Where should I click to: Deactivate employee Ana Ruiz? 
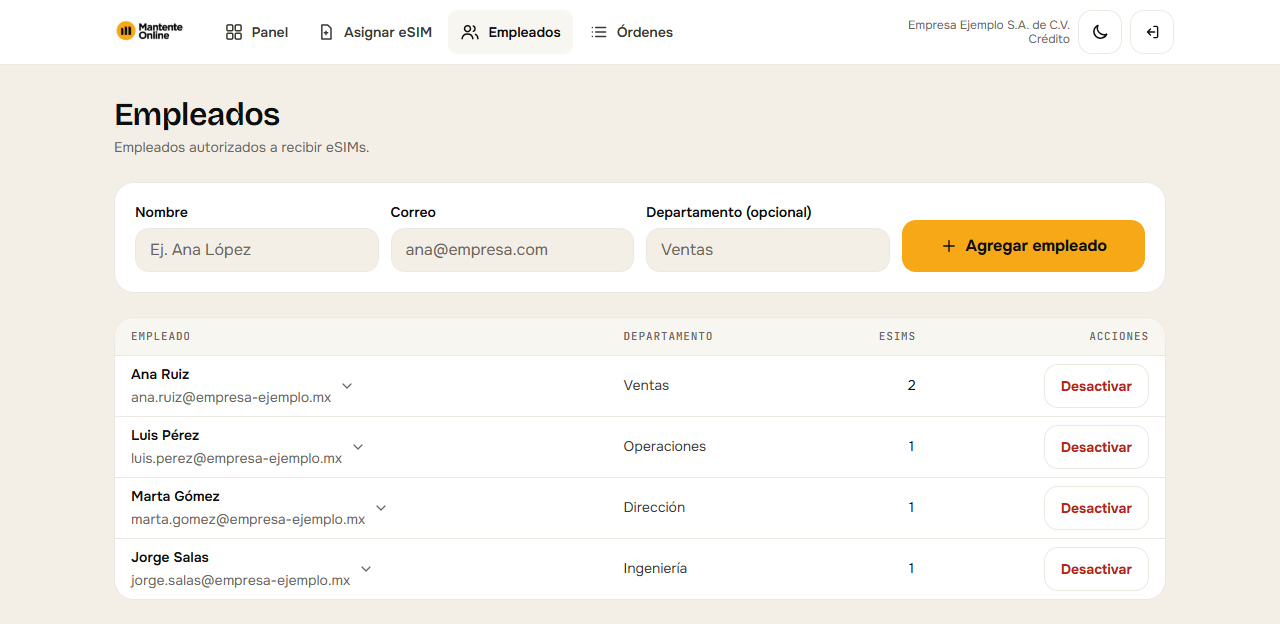coord(1096,386)
